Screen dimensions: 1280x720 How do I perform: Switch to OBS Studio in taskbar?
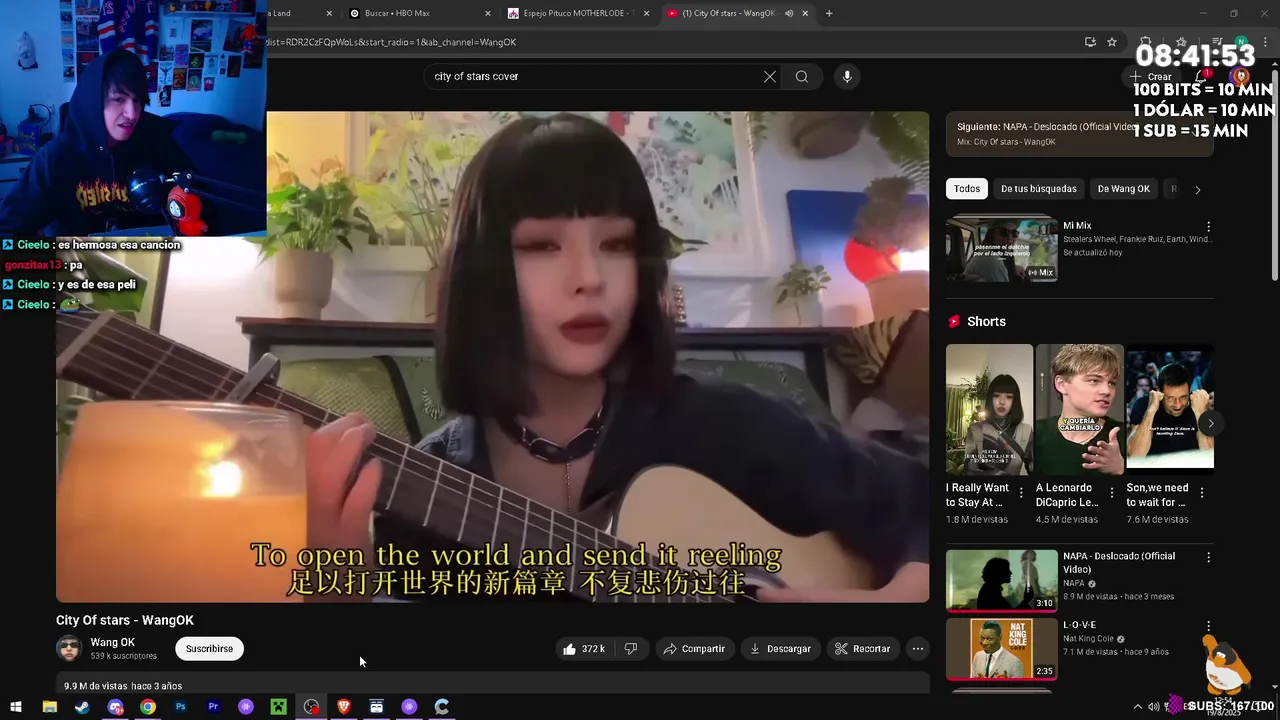312,707
